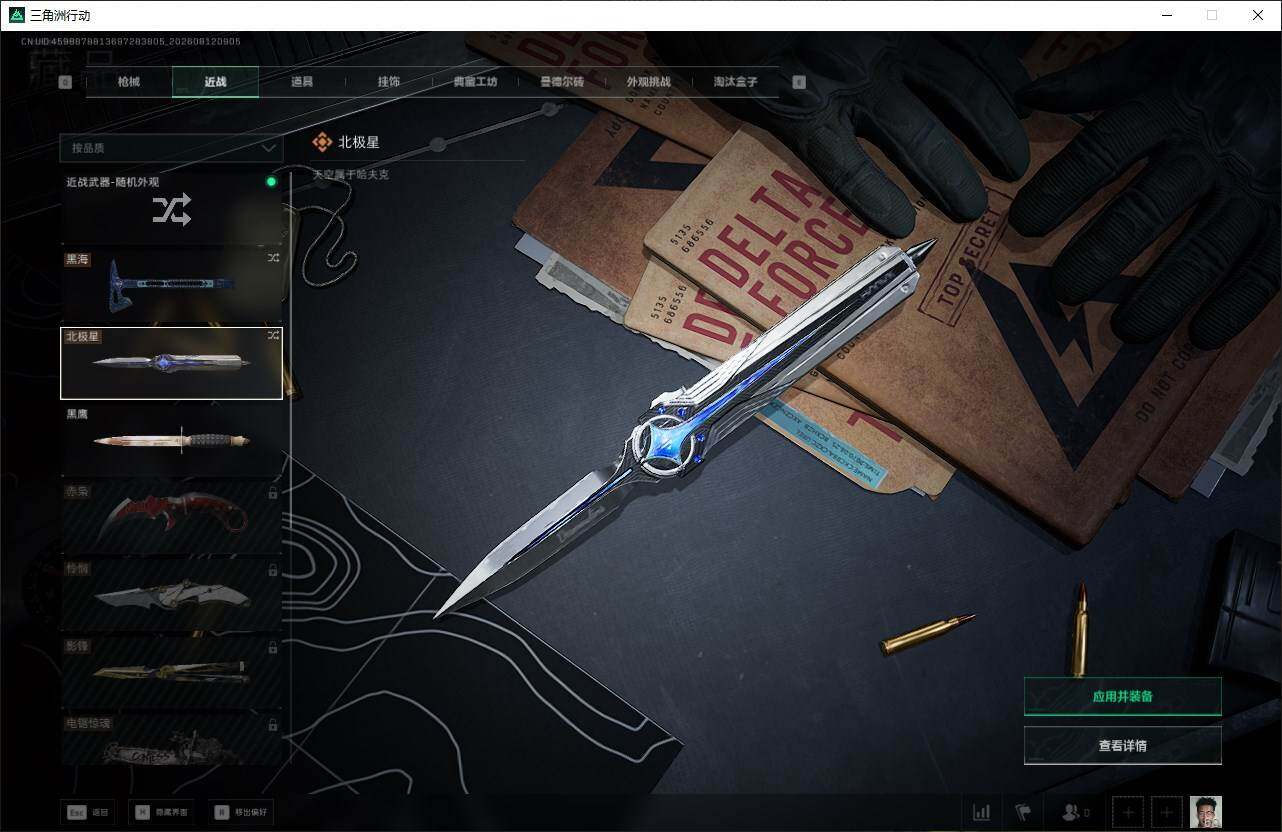Switch to the 外观挑战 tab
1282x832 pixels.
tap(649, 82)
